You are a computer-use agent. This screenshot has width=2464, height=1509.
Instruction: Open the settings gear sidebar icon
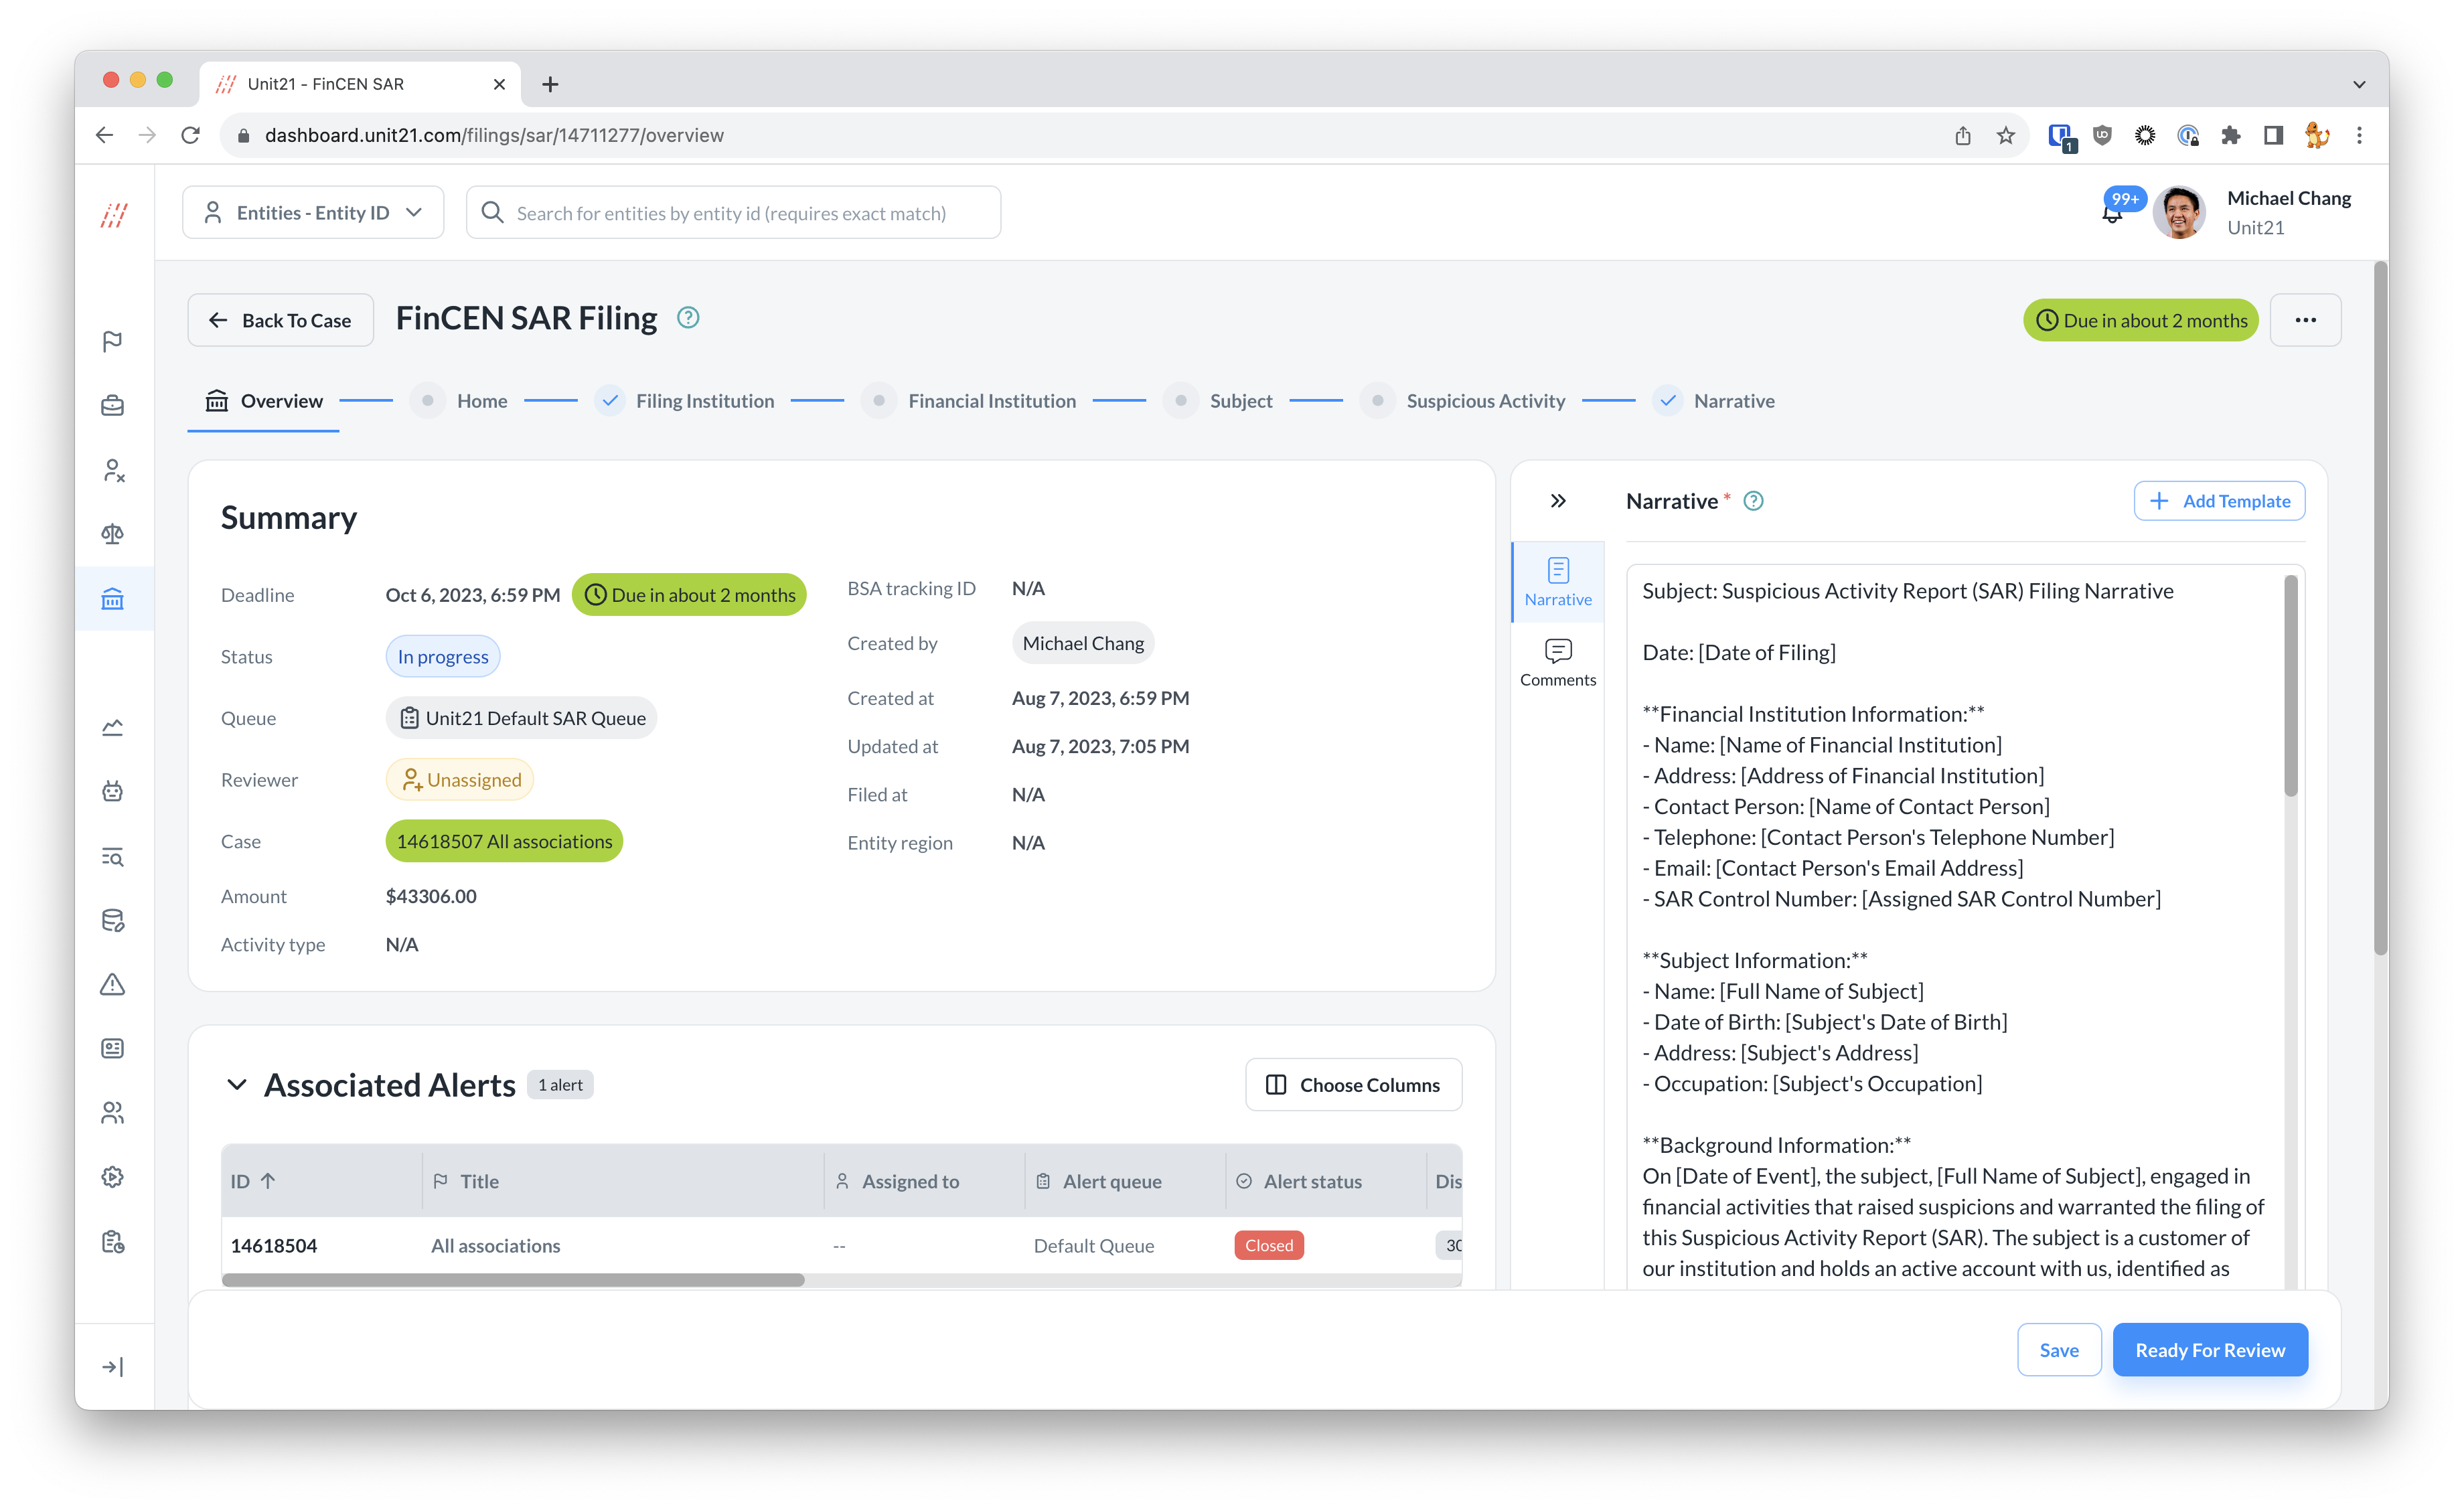pyautogui.click(x=113, y=1177)
